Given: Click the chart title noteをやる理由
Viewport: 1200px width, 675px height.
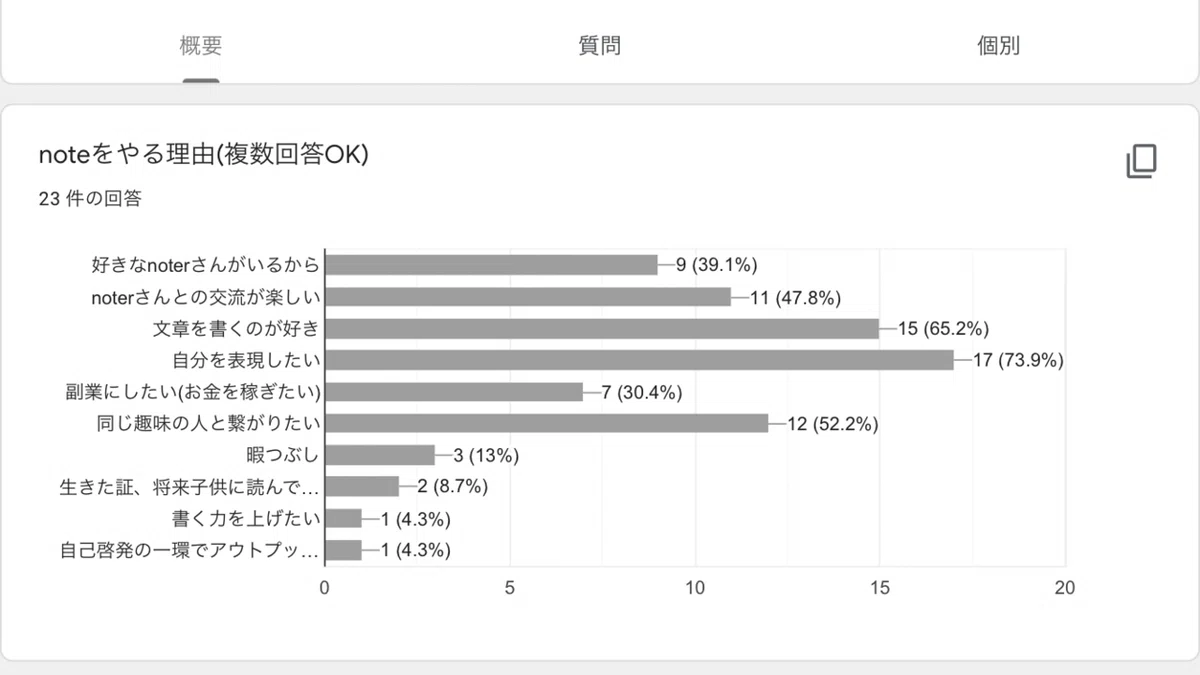Looking at the screenshot, I should coord(204,154).
